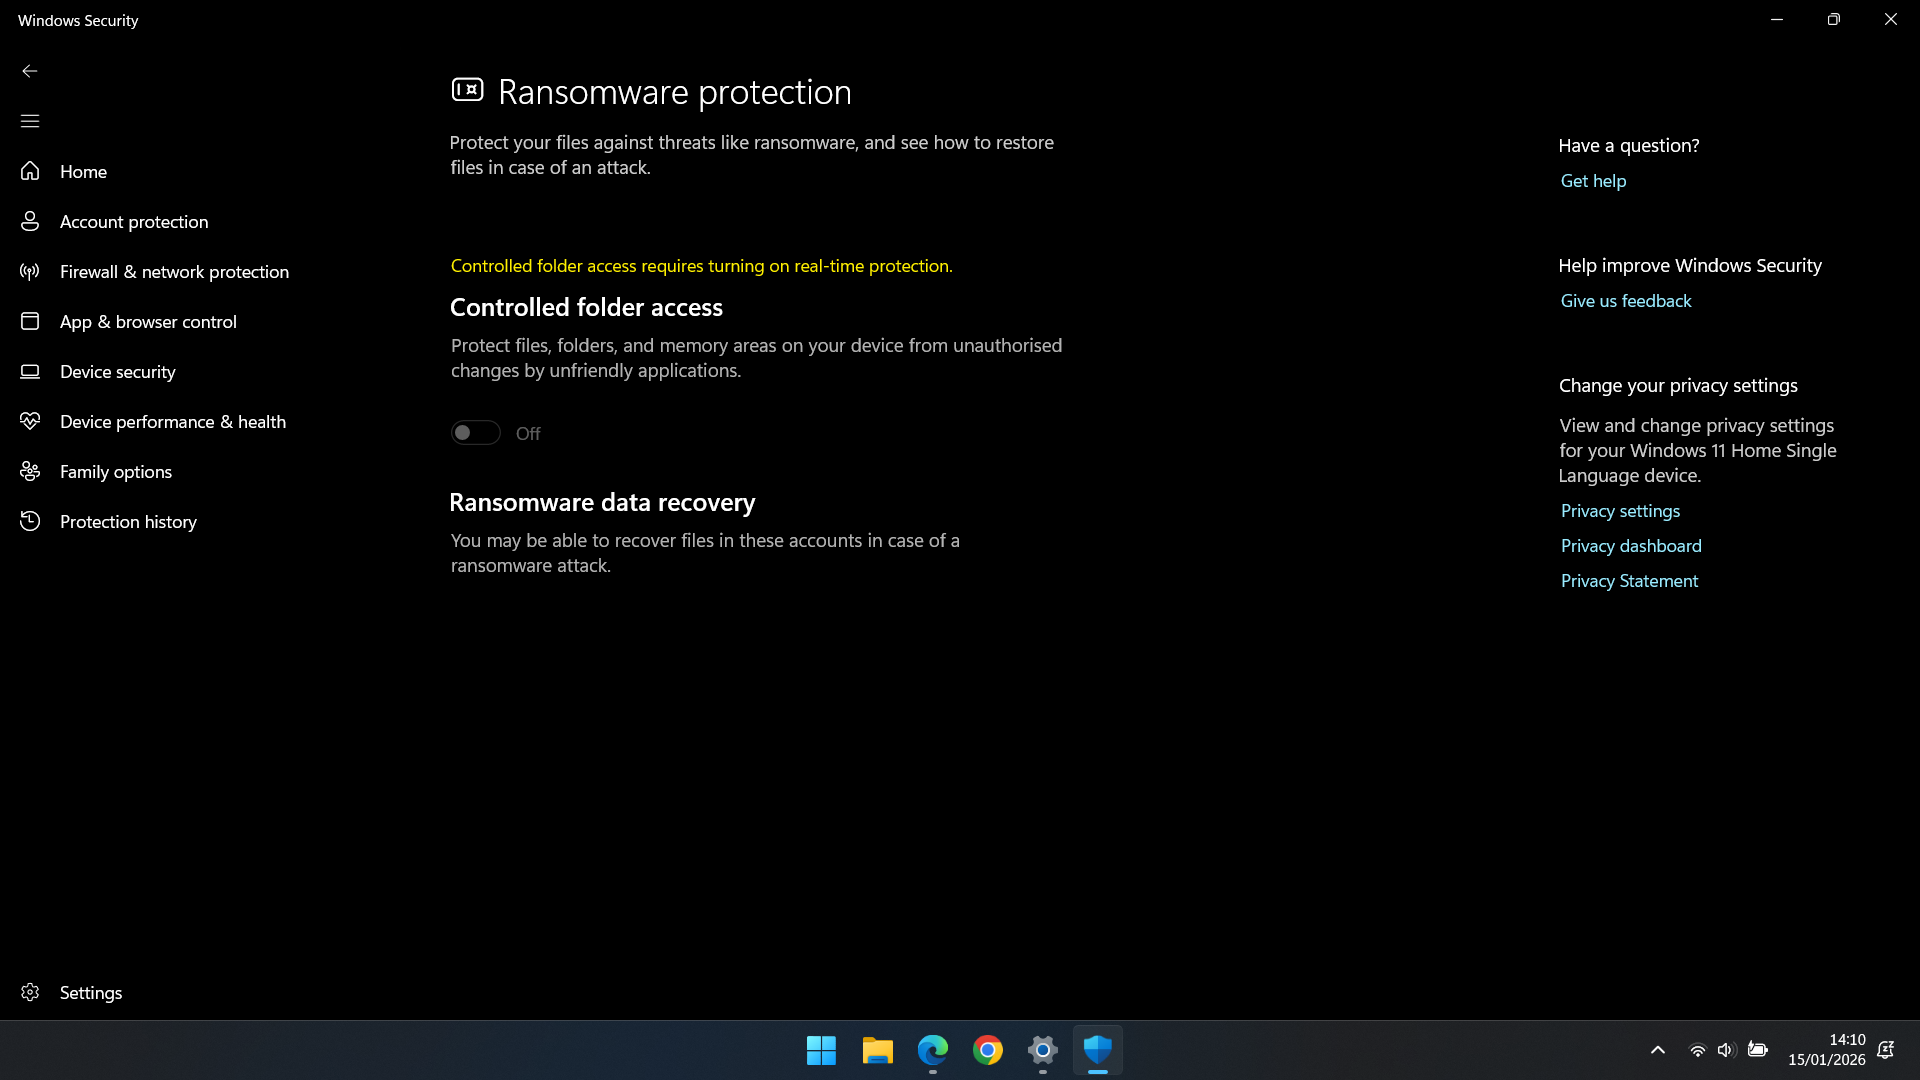Open Home via house icon
Image resolution: width=1920 pixels, height=1080 pixels.
(30, 171)
